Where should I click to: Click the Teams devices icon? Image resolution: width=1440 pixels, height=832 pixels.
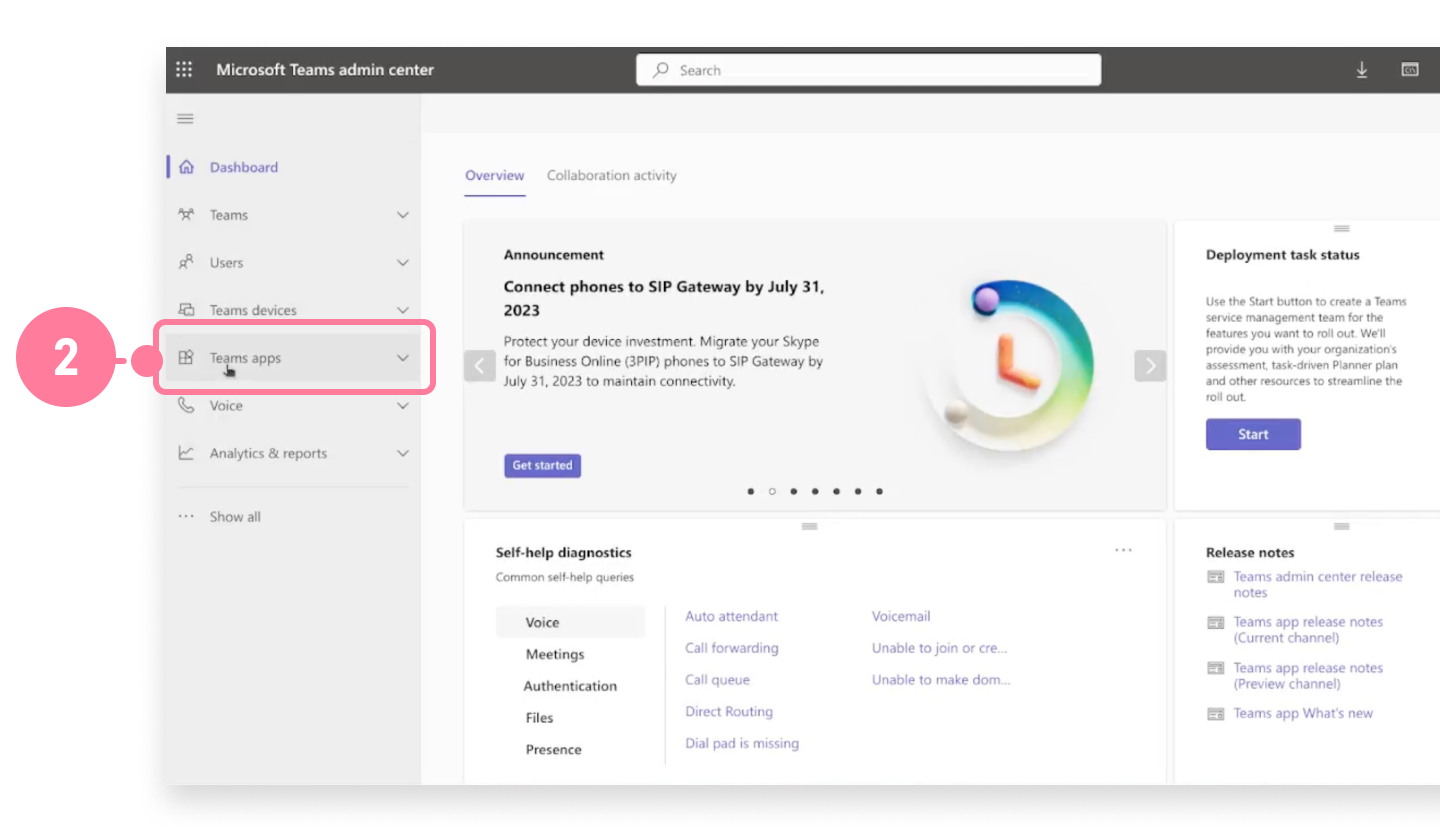click(186, 310)
